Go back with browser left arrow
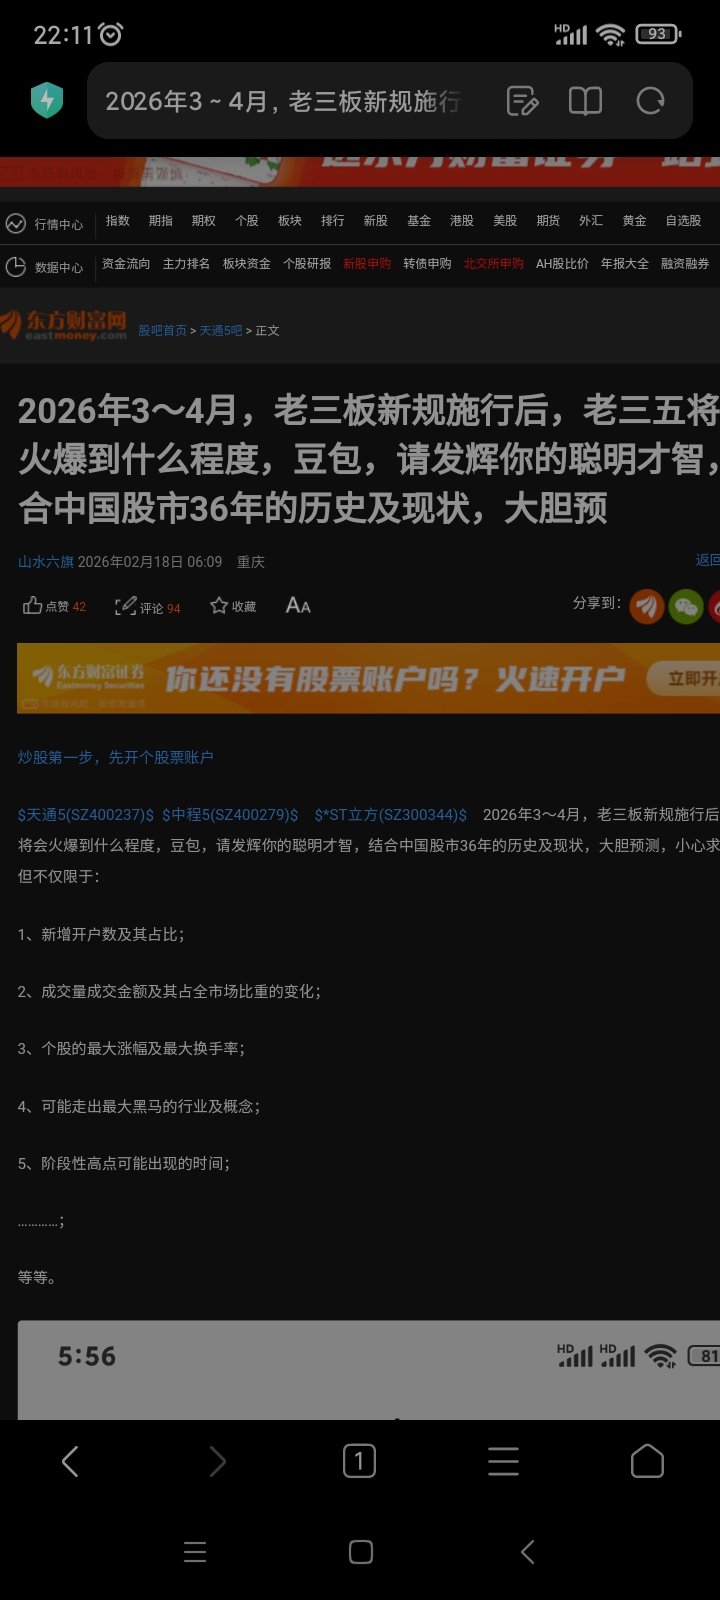Screen dimensions: 720x1600 click(x=70, y=1462)
